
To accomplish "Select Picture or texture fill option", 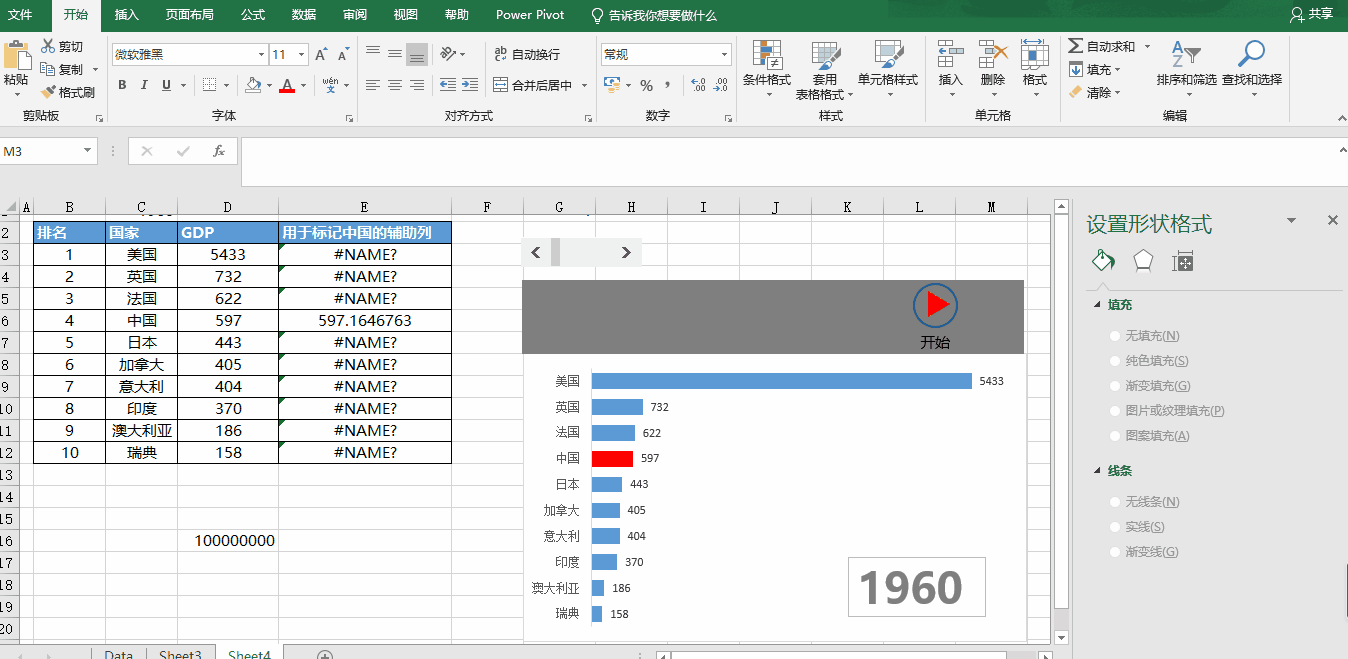I will click(x=1114, y=411).
